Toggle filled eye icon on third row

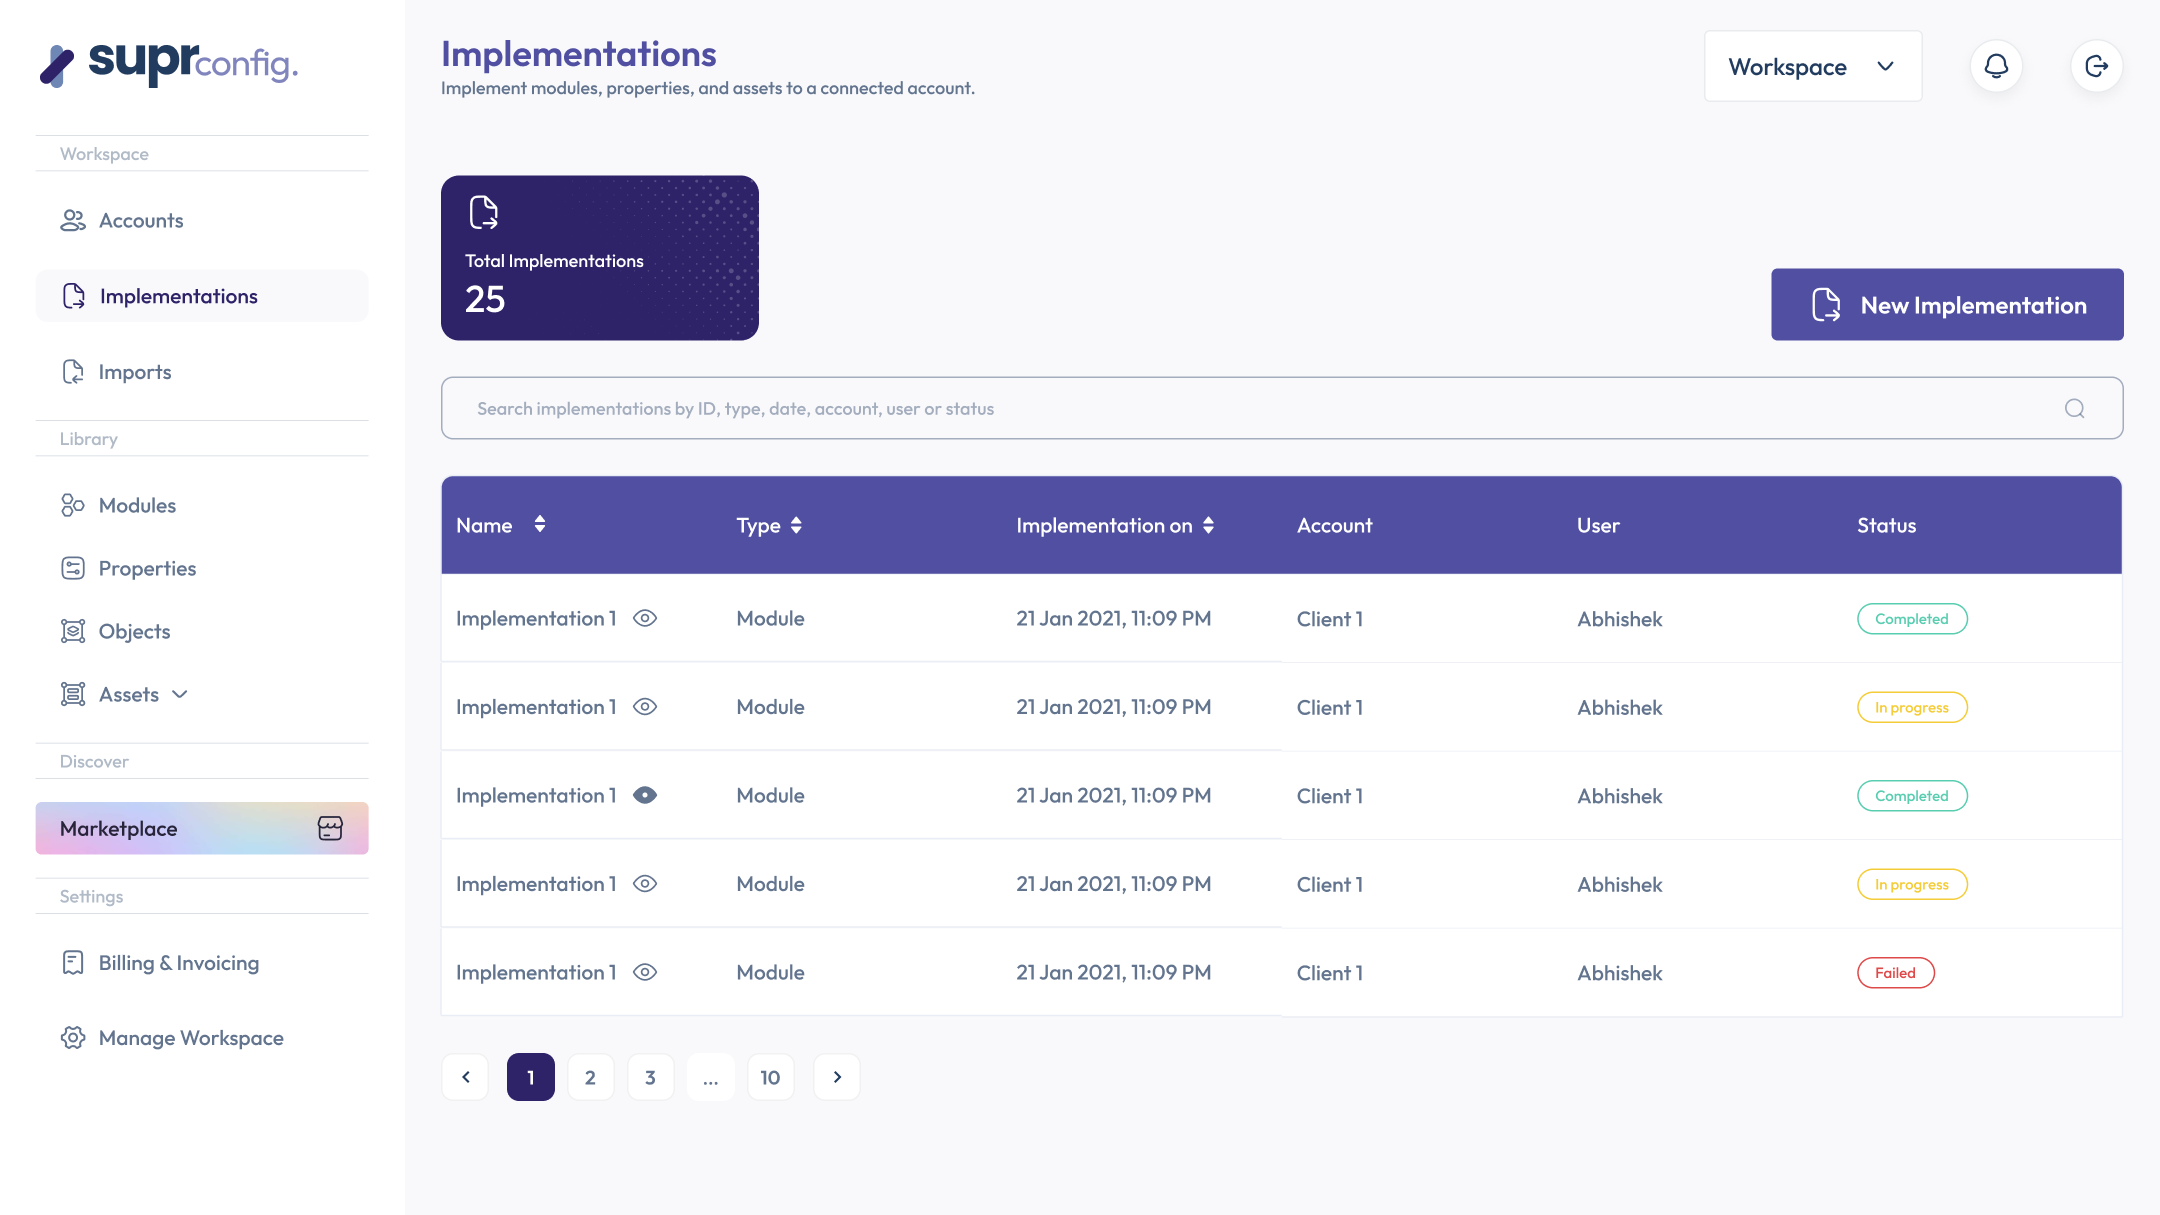point(645,795)
